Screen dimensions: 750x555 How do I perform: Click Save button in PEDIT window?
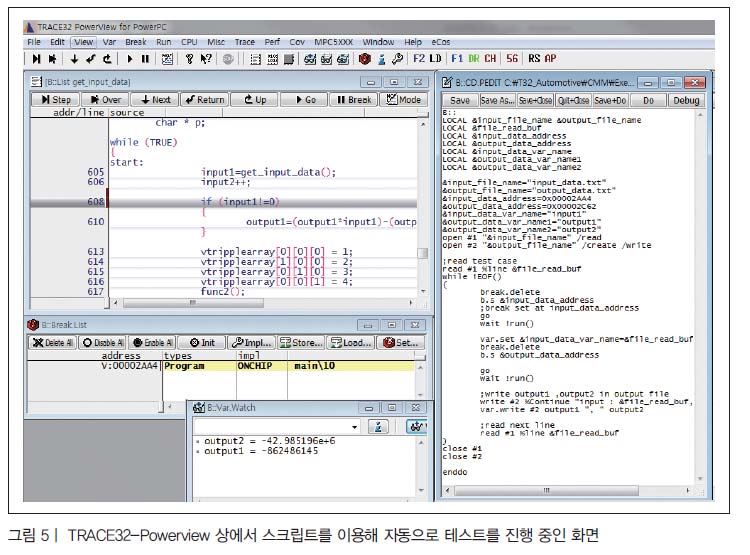coord(460,100)
